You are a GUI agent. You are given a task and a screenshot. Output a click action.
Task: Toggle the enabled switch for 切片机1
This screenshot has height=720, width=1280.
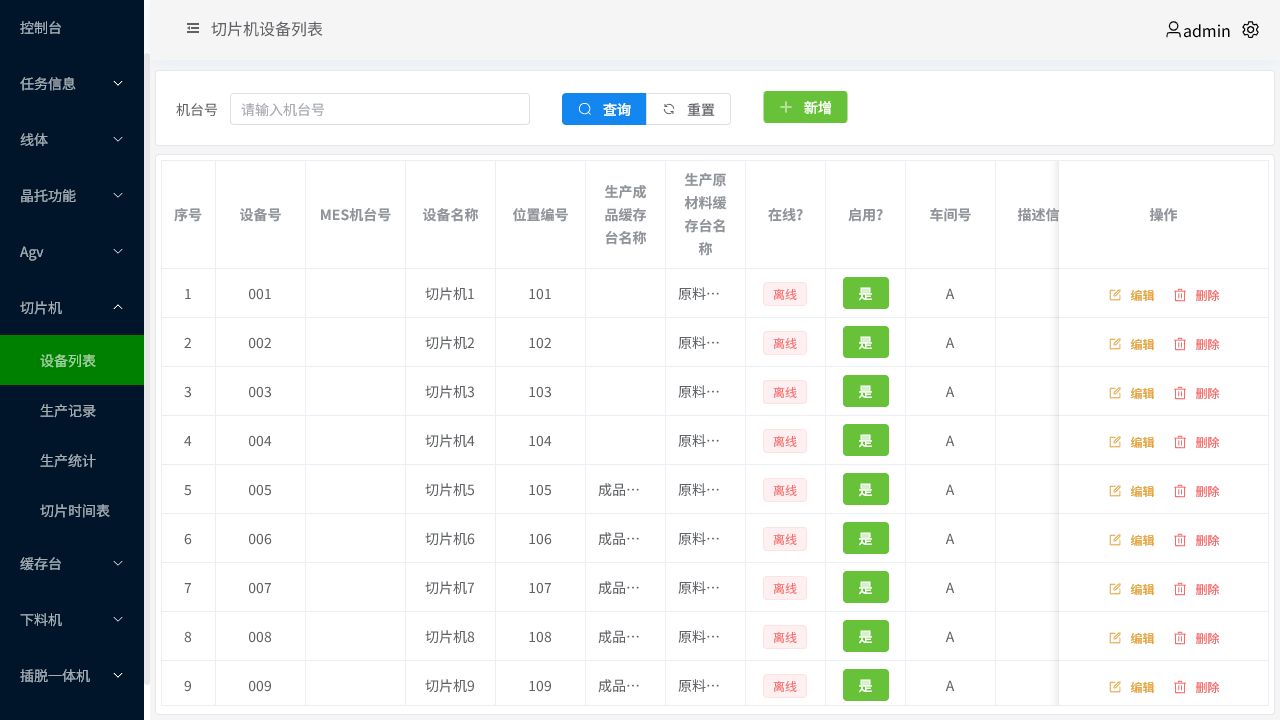tap(866, 293)
